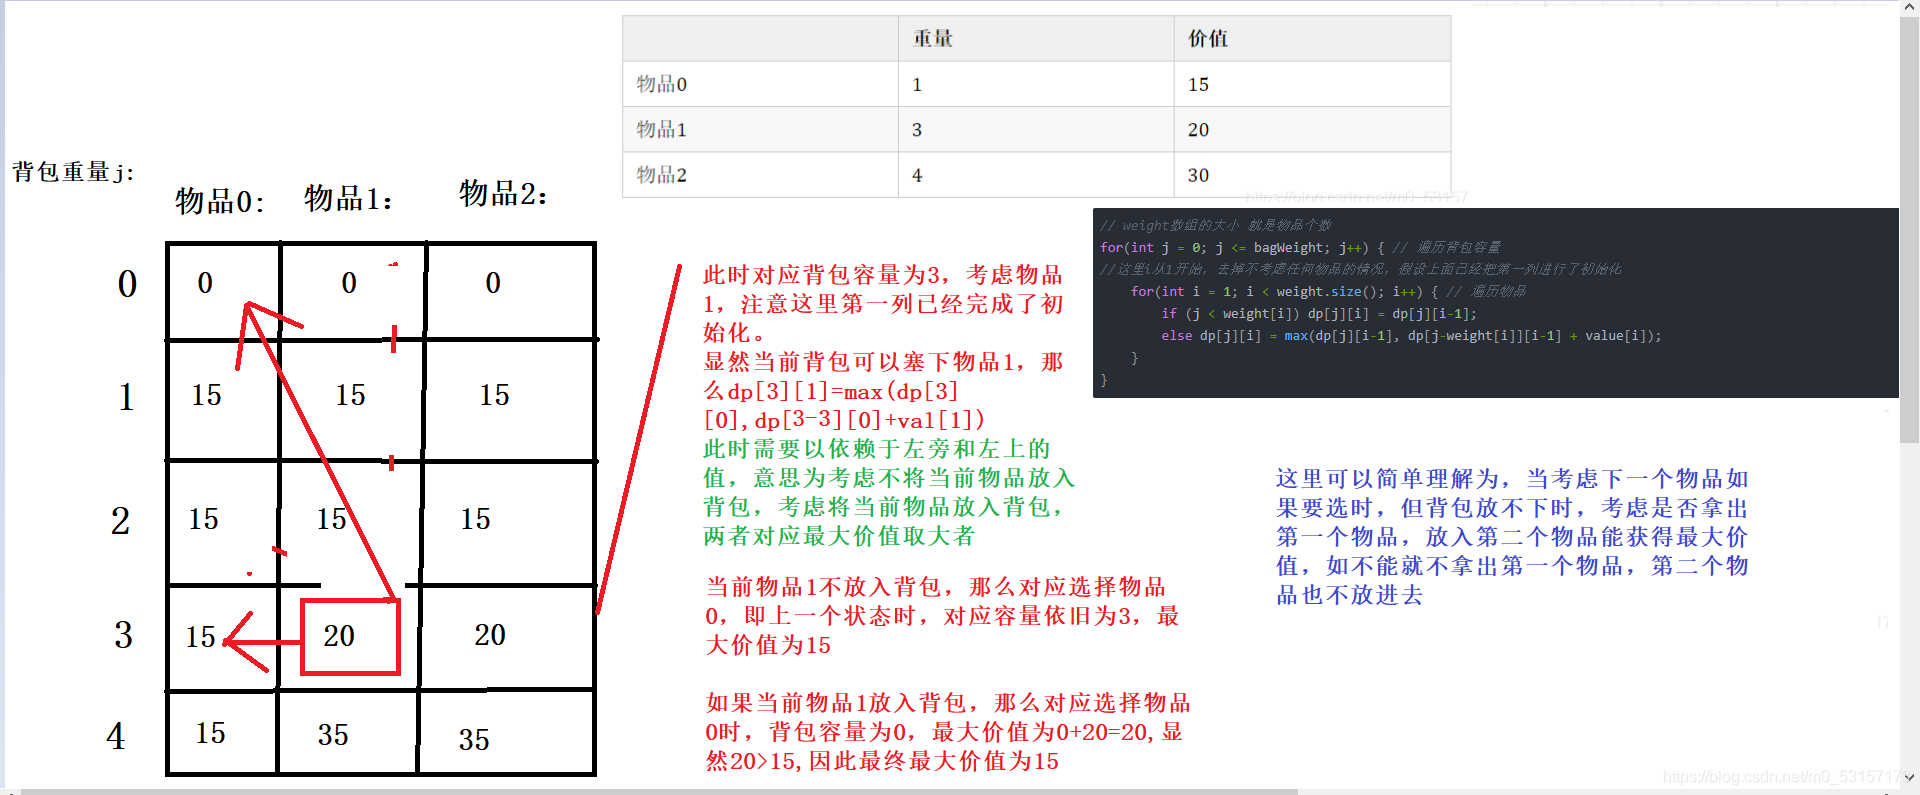Click the backpack weight row label 2 beside the grid
Viewport: 1920px width, 795px height.
pyautogui.click(x=120, y=520)
